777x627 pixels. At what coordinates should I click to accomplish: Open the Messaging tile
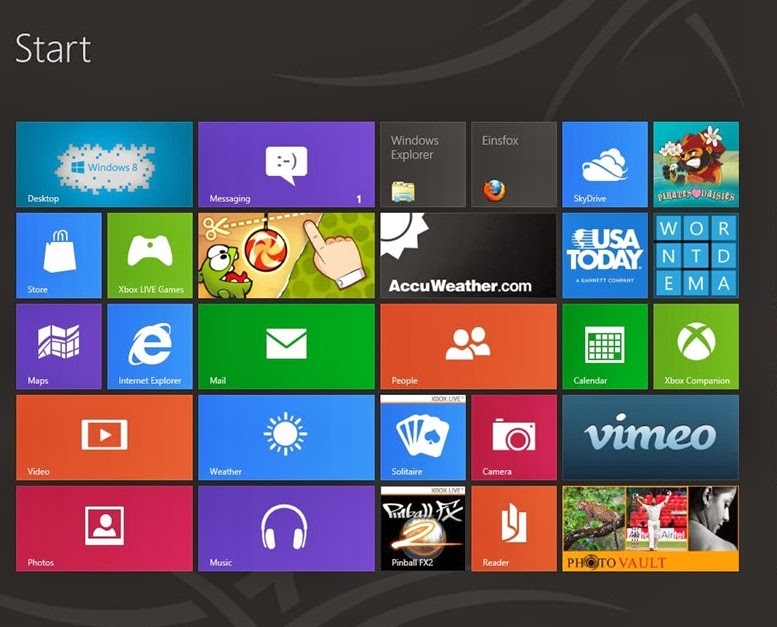pyautogui.click(x=286, y=164)
